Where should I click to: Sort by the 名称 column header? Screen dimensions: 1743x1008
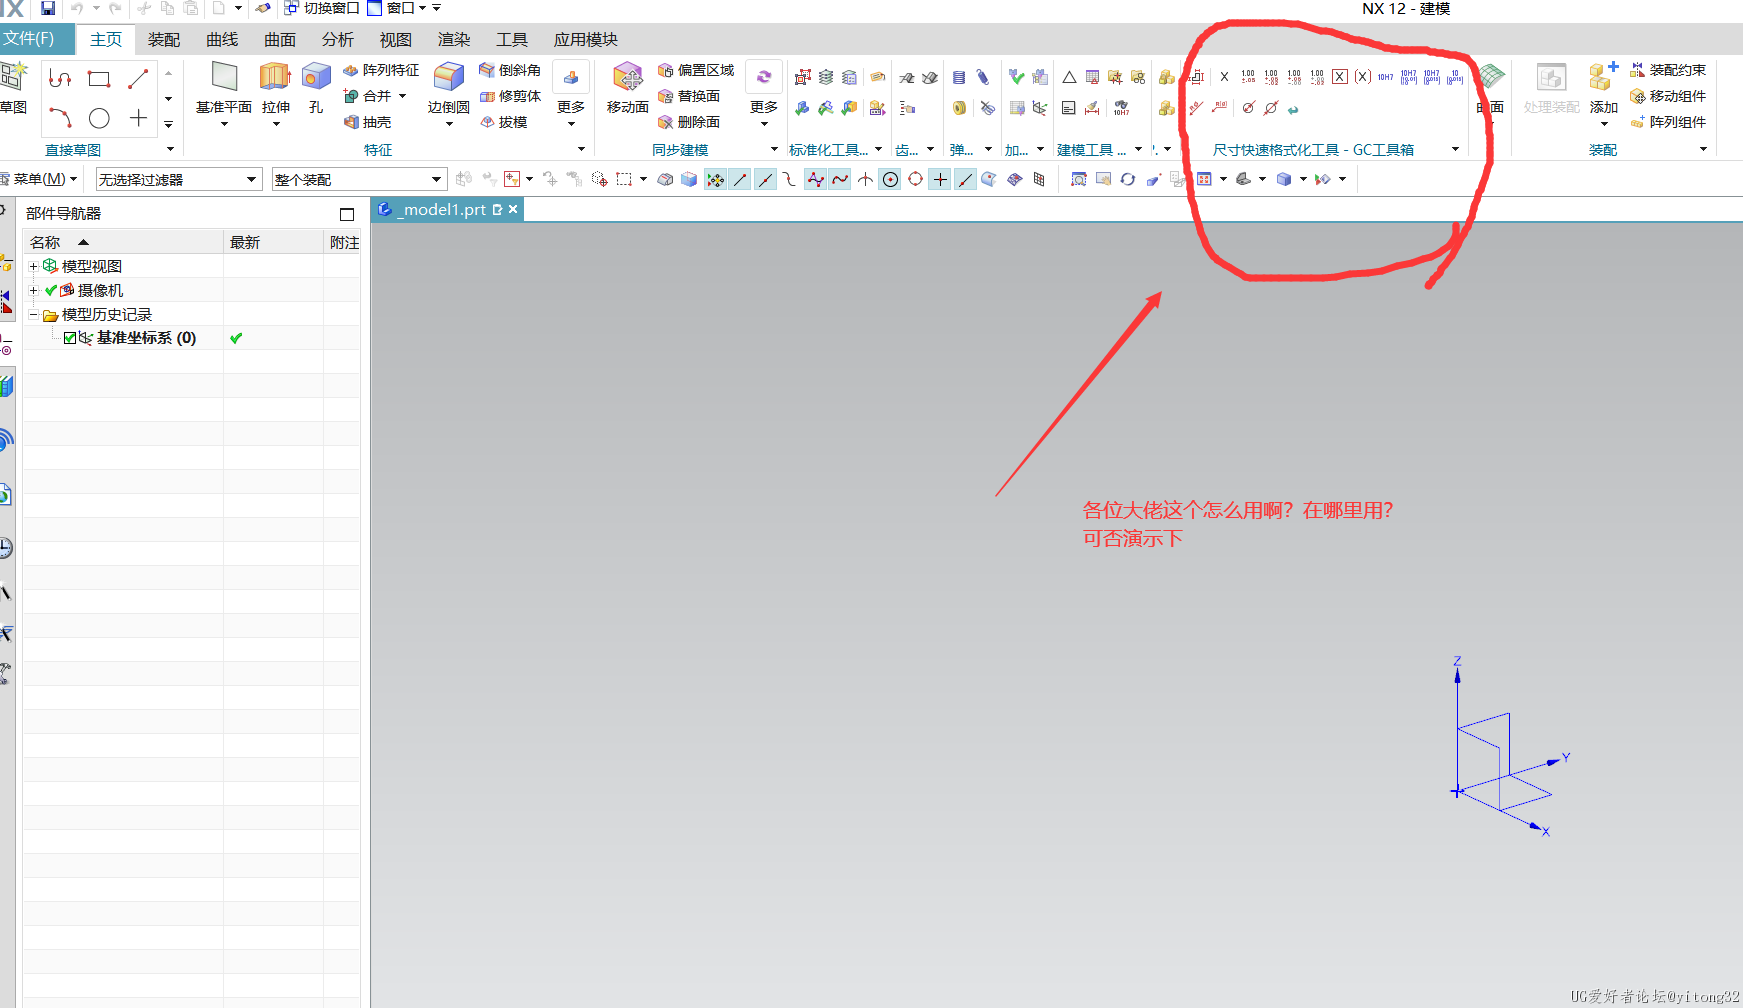point(123,242)
